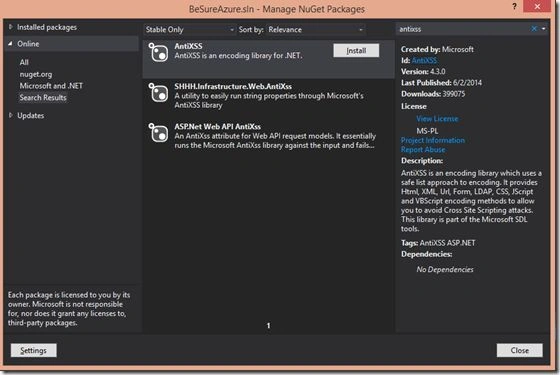Click the Last Published: 6/2/2014 text
This screenshot has width=560, height=375.
pos(441,82)
